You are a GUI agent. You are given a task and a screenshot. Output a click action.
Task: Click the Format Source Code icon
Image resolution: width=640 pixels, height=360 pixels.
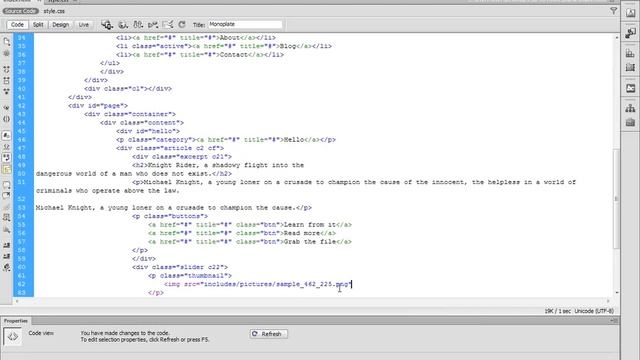[x=7, y=268]
